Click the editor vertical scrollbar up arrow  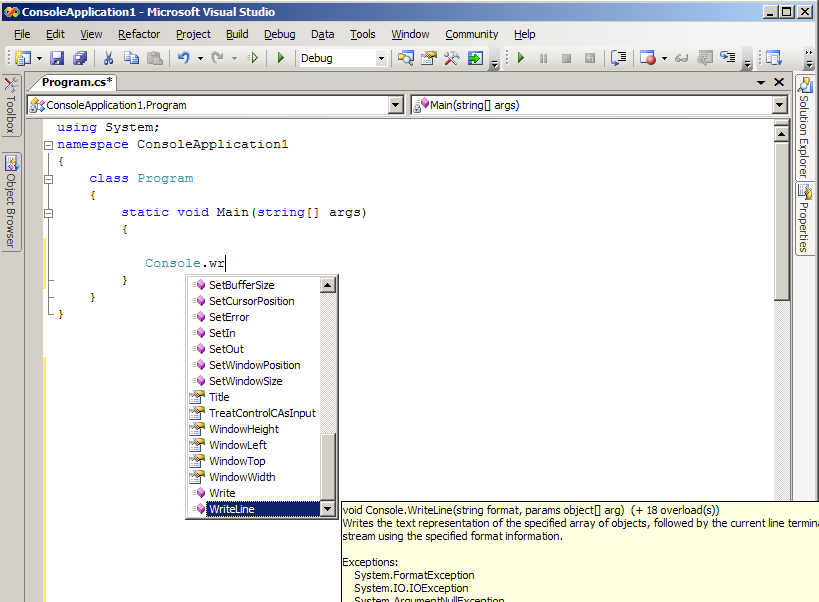click(x=781, y=134)
